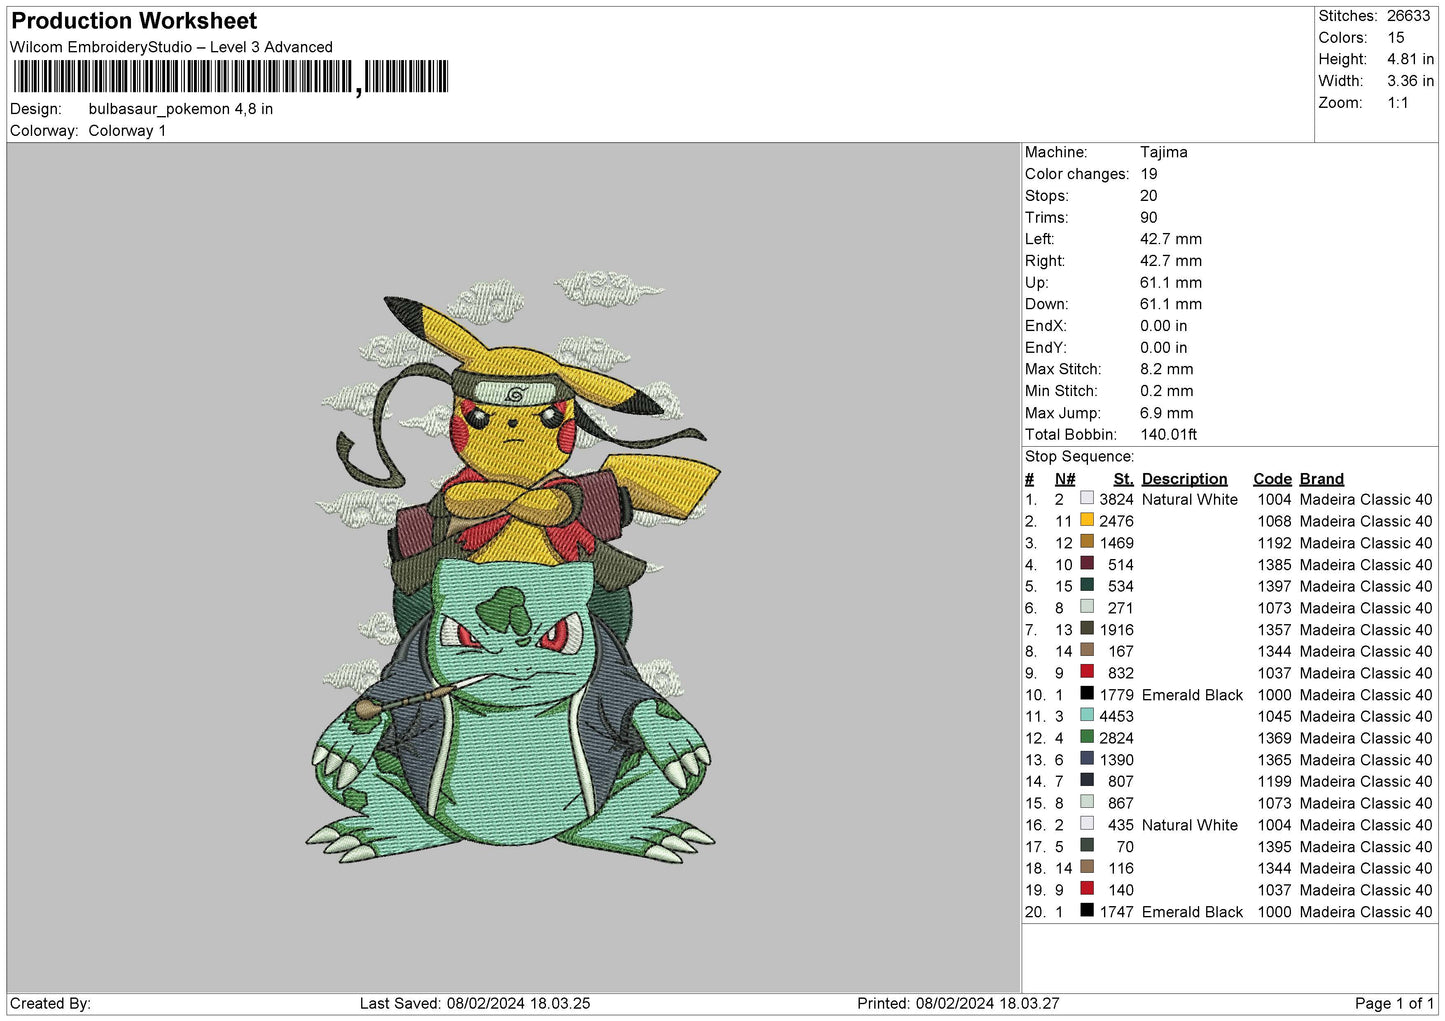
Task: Click the Colors value 15
Action: pos(1396,38)
